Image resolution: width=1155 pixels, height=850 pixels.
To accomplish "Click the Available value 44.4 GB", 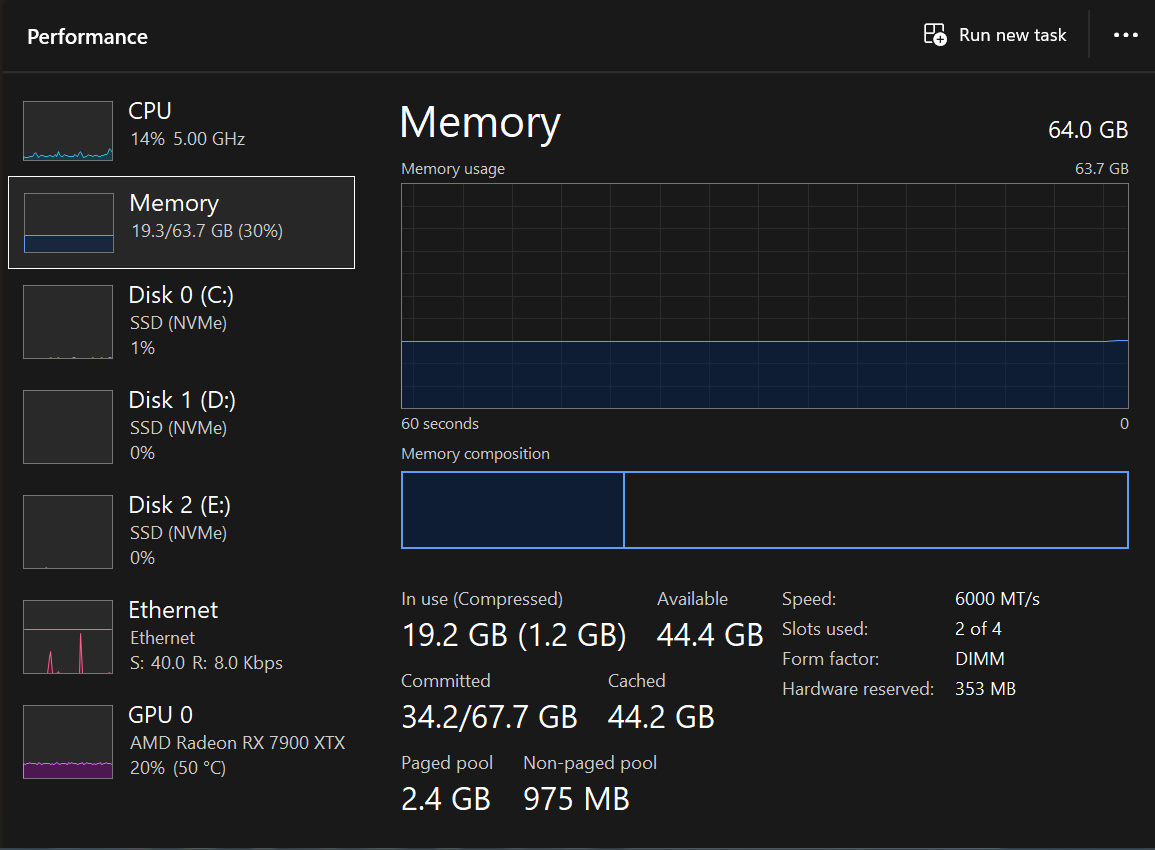I will (710, 635).
